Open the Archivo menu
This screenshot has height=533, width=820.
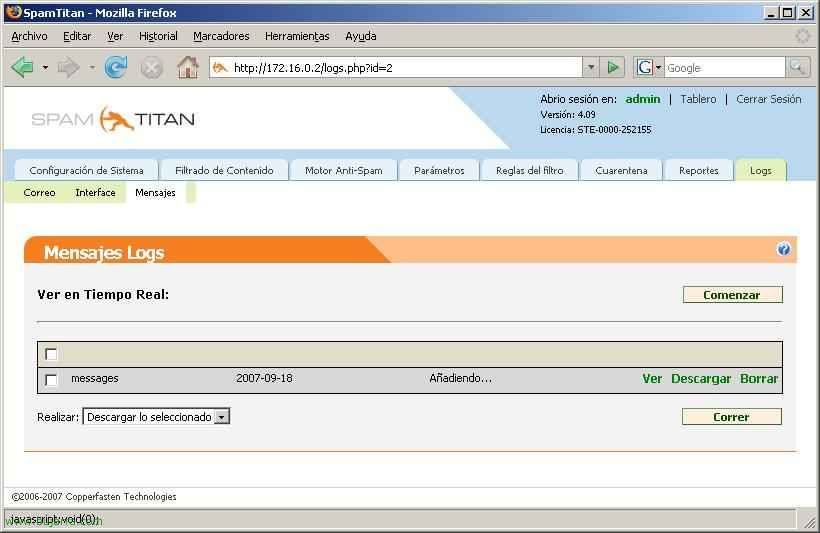tap(29, 36)
